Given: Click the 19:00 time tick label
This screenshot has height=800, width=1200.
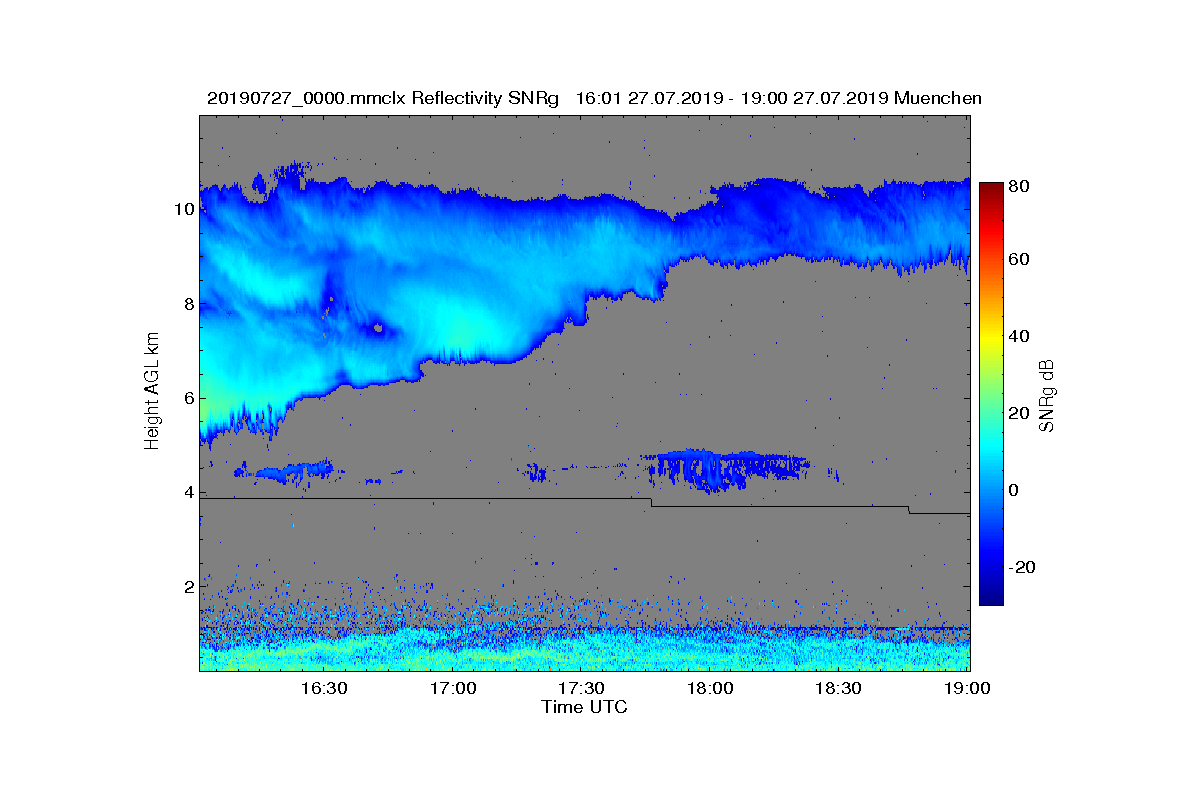Looking at the screenshot, I should pyautogui.click(x=968, y=688).
